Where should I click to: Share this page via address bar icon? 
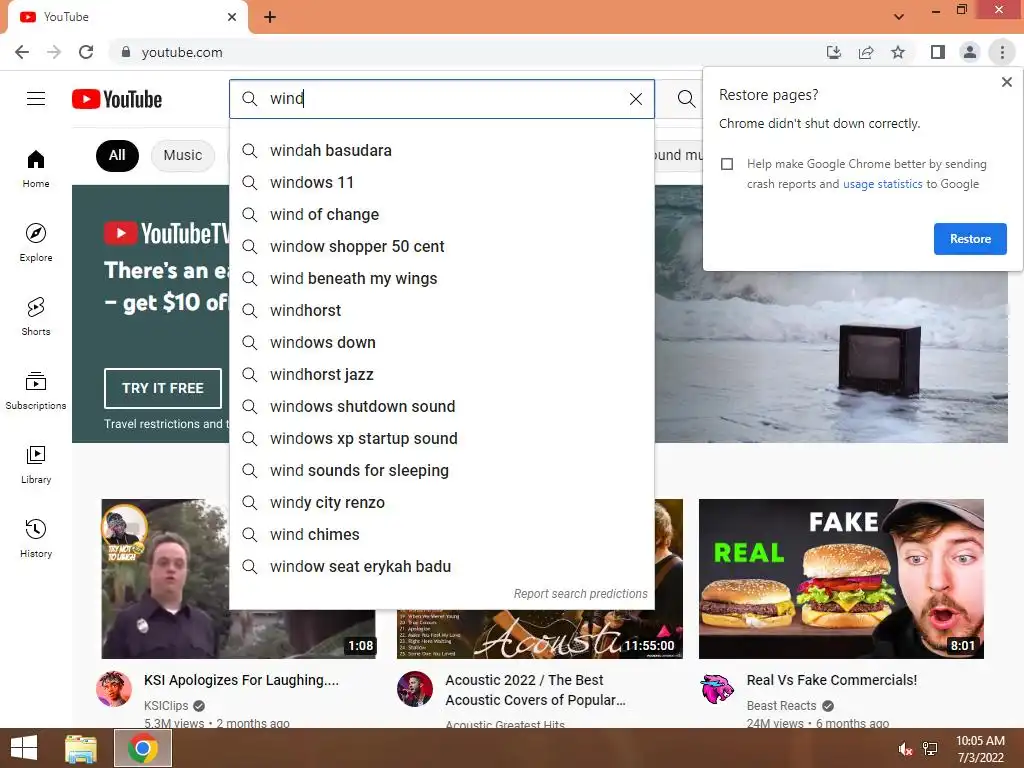(x=866, y=52)
